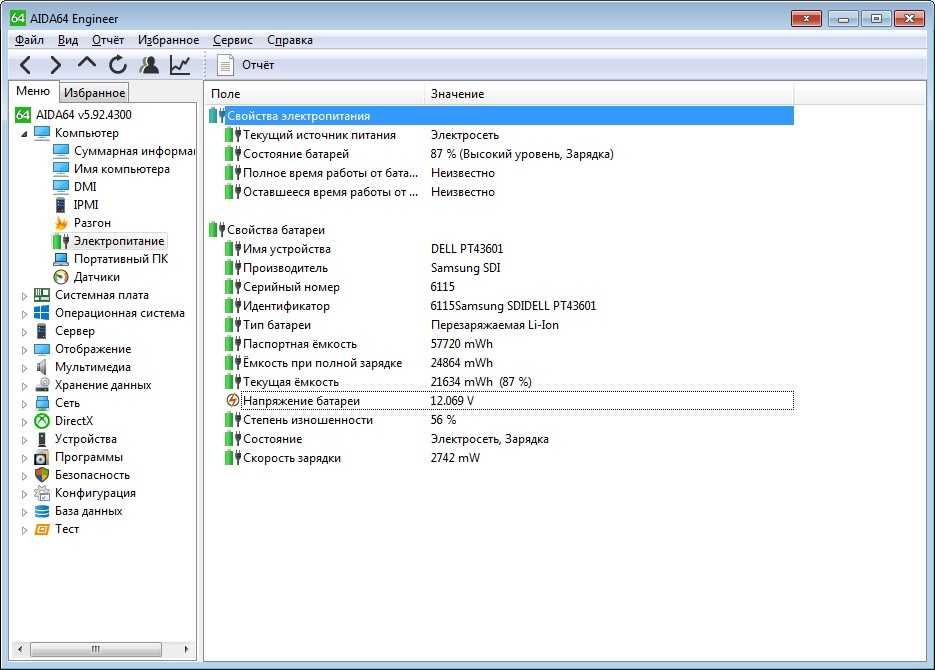This screenshot has width=935, height=670.
Task: Open the Сервис menu
Action: (x=233, y=40)
